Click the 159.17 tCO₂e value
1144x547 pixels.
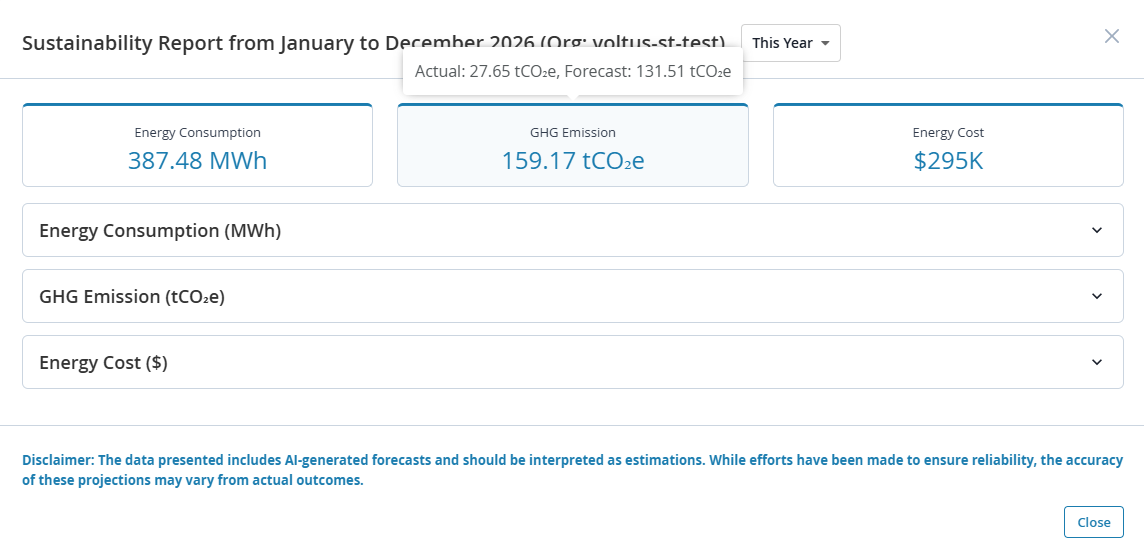[572, 160]
